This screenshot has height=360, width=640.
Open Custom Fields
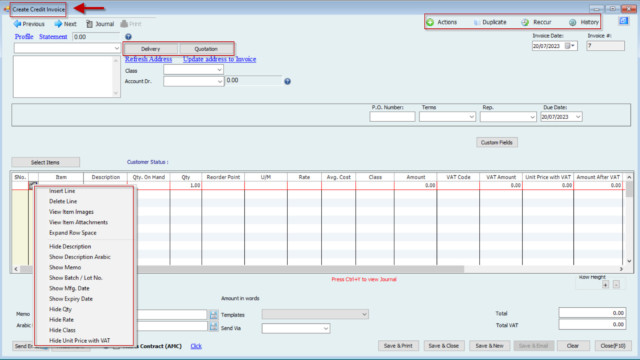[x=497, y=142]
